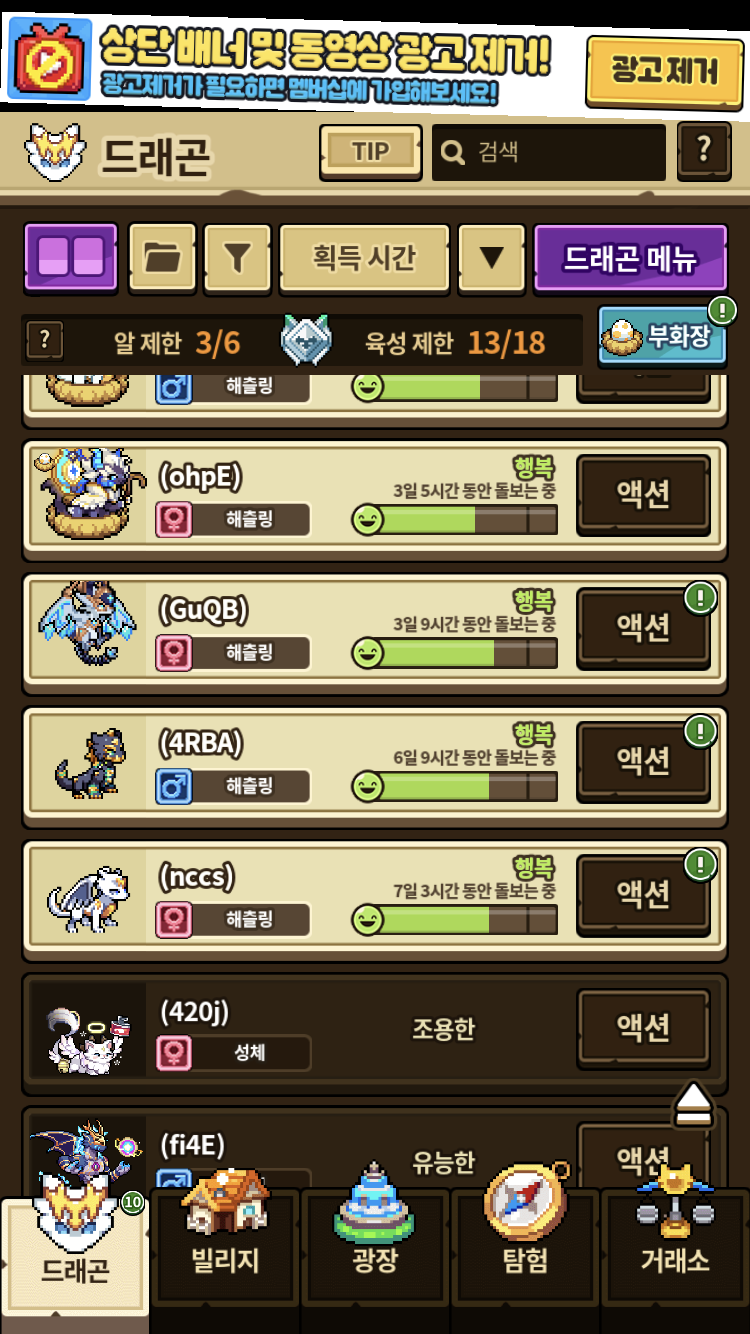Viewport: 750px width, 1334px height.
Task: Open the 드래곤 메뉴 button
Action: [631, 258]
